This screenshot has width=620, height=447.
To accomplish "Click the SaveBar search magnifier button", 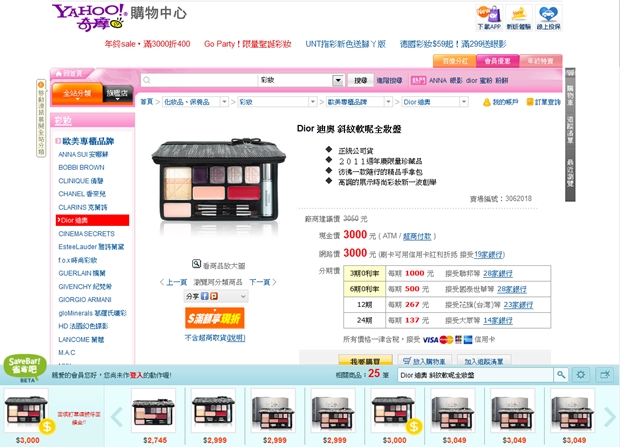I will [561, 375].
